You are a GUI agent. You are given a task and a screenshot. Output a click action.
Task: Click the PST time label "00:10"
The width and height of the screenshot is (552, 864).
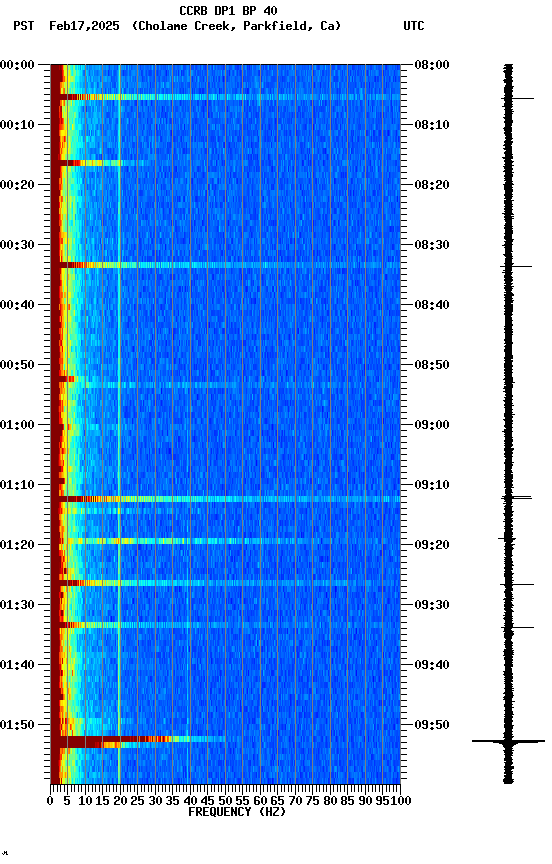(17, 125)
